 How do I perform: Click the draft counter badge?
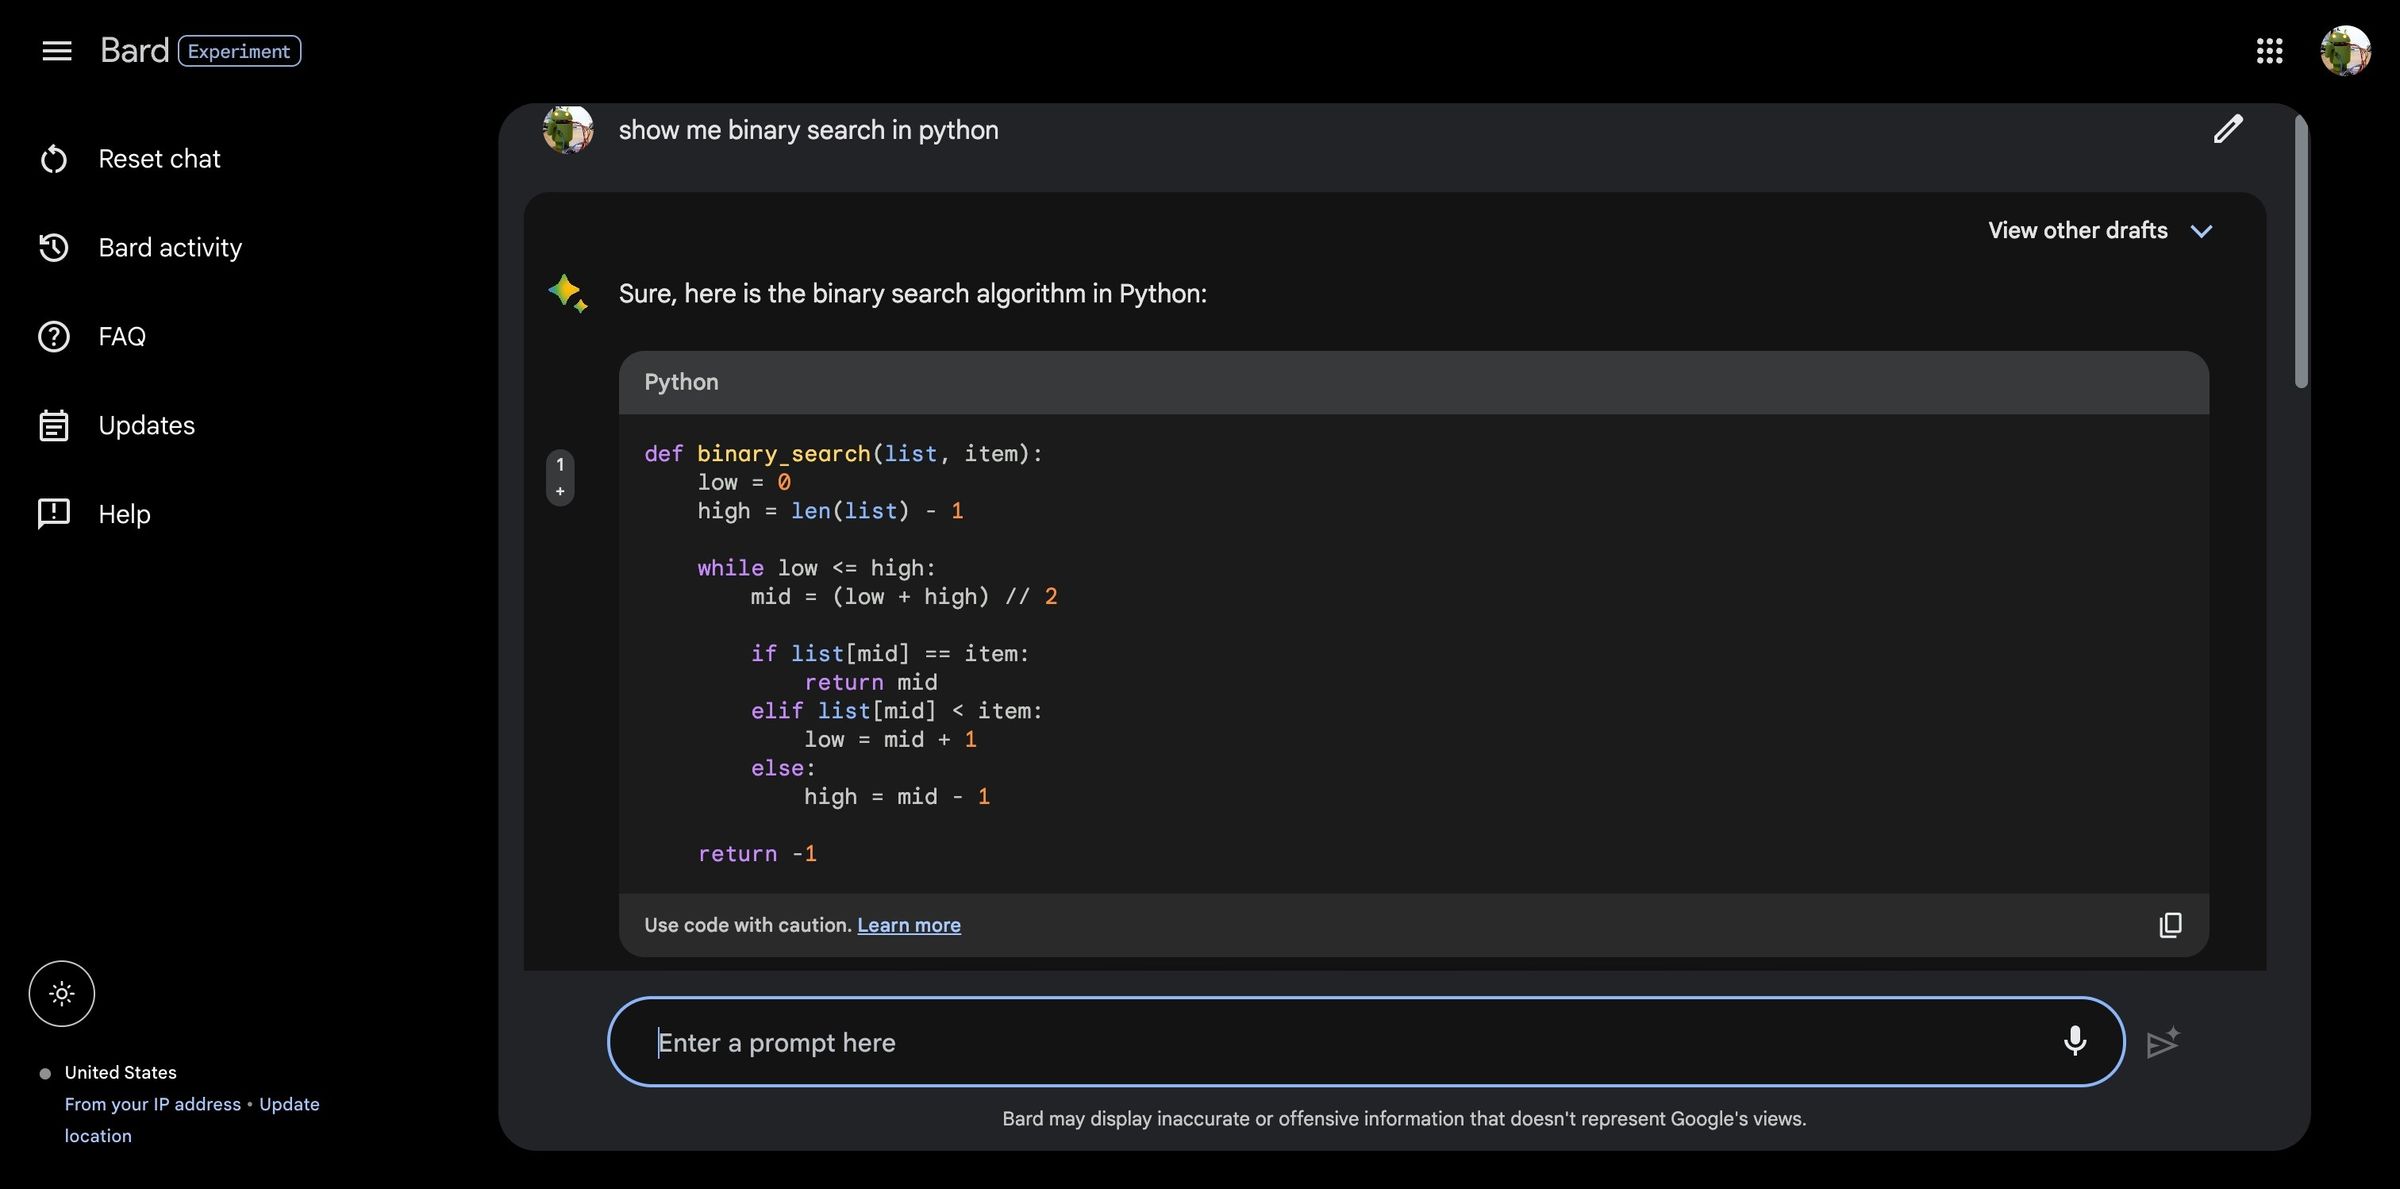(560, 464)
